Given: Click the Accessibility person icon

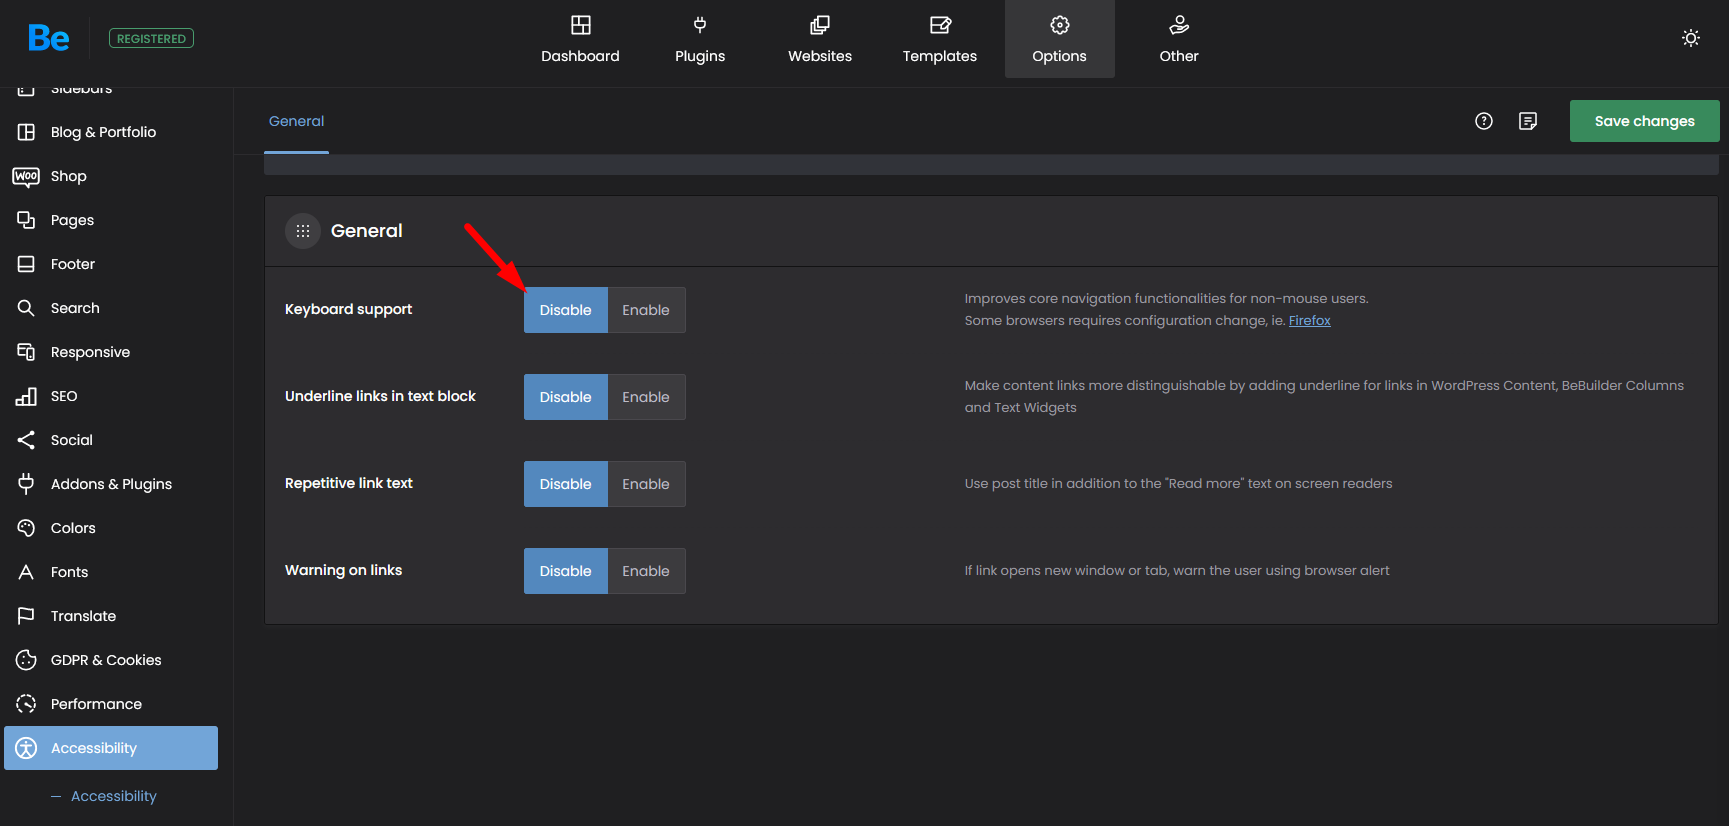Looking at the screenshot, I should [x=26, y=748].
